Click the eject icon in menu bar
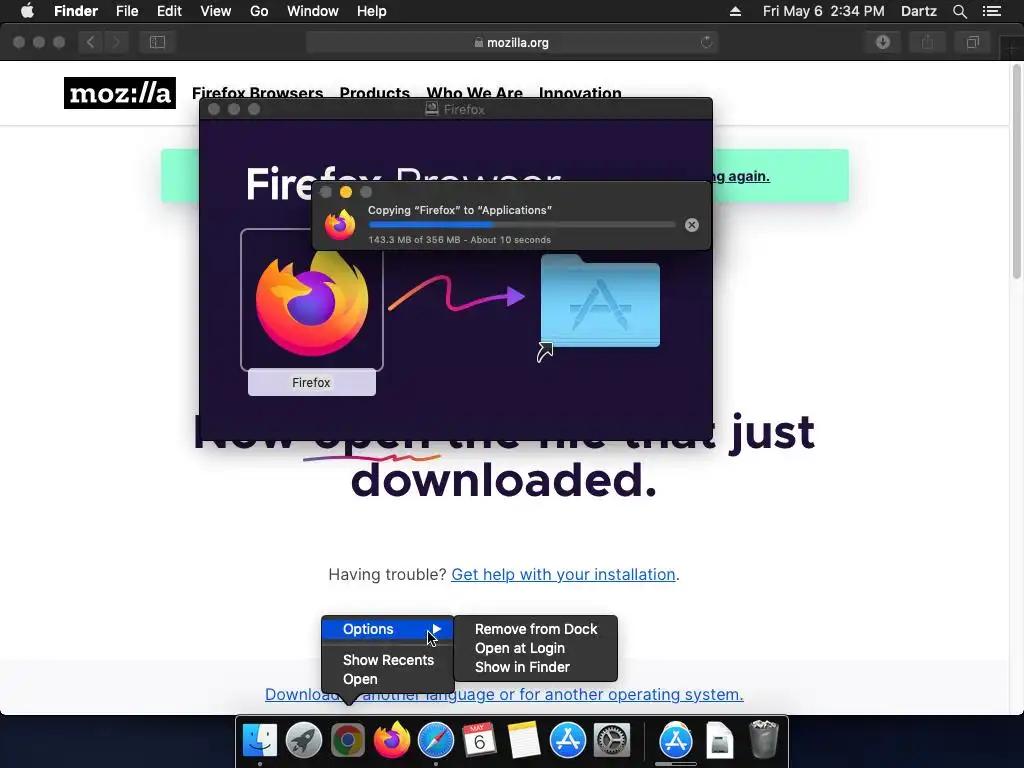1024x768 pixels. [735, 11]
